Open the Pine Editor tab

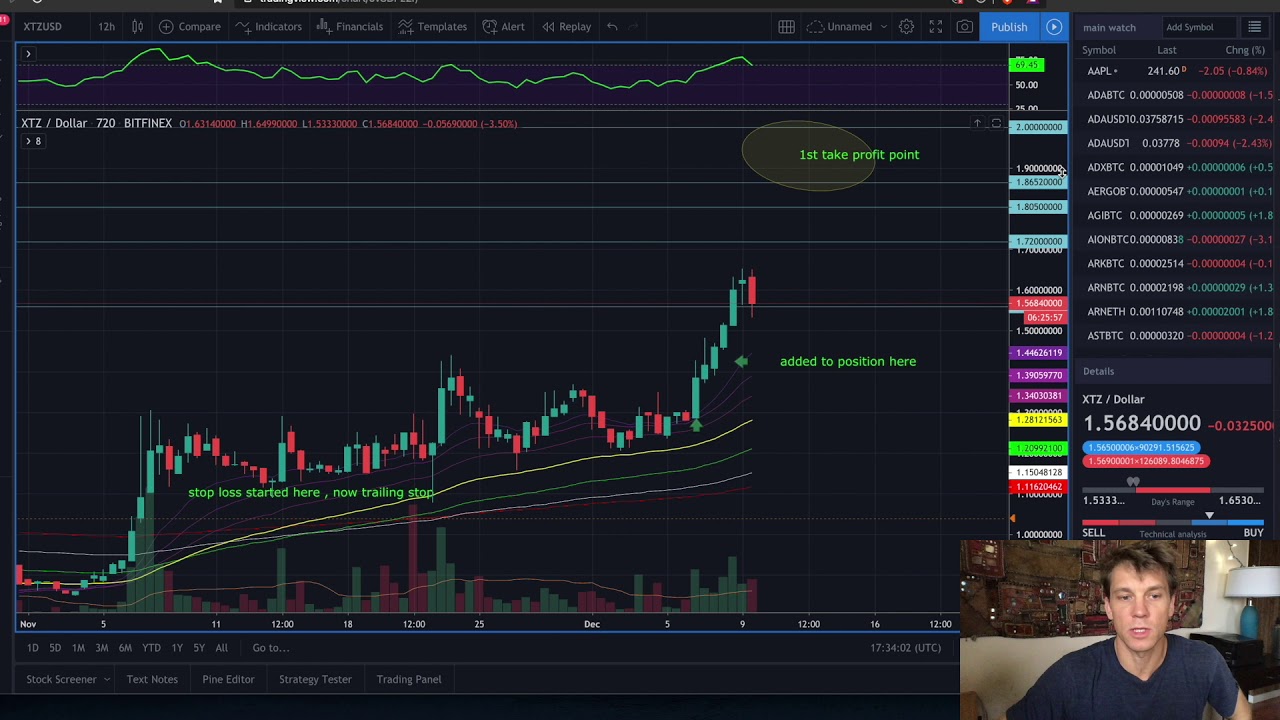[x=228, y=679]
